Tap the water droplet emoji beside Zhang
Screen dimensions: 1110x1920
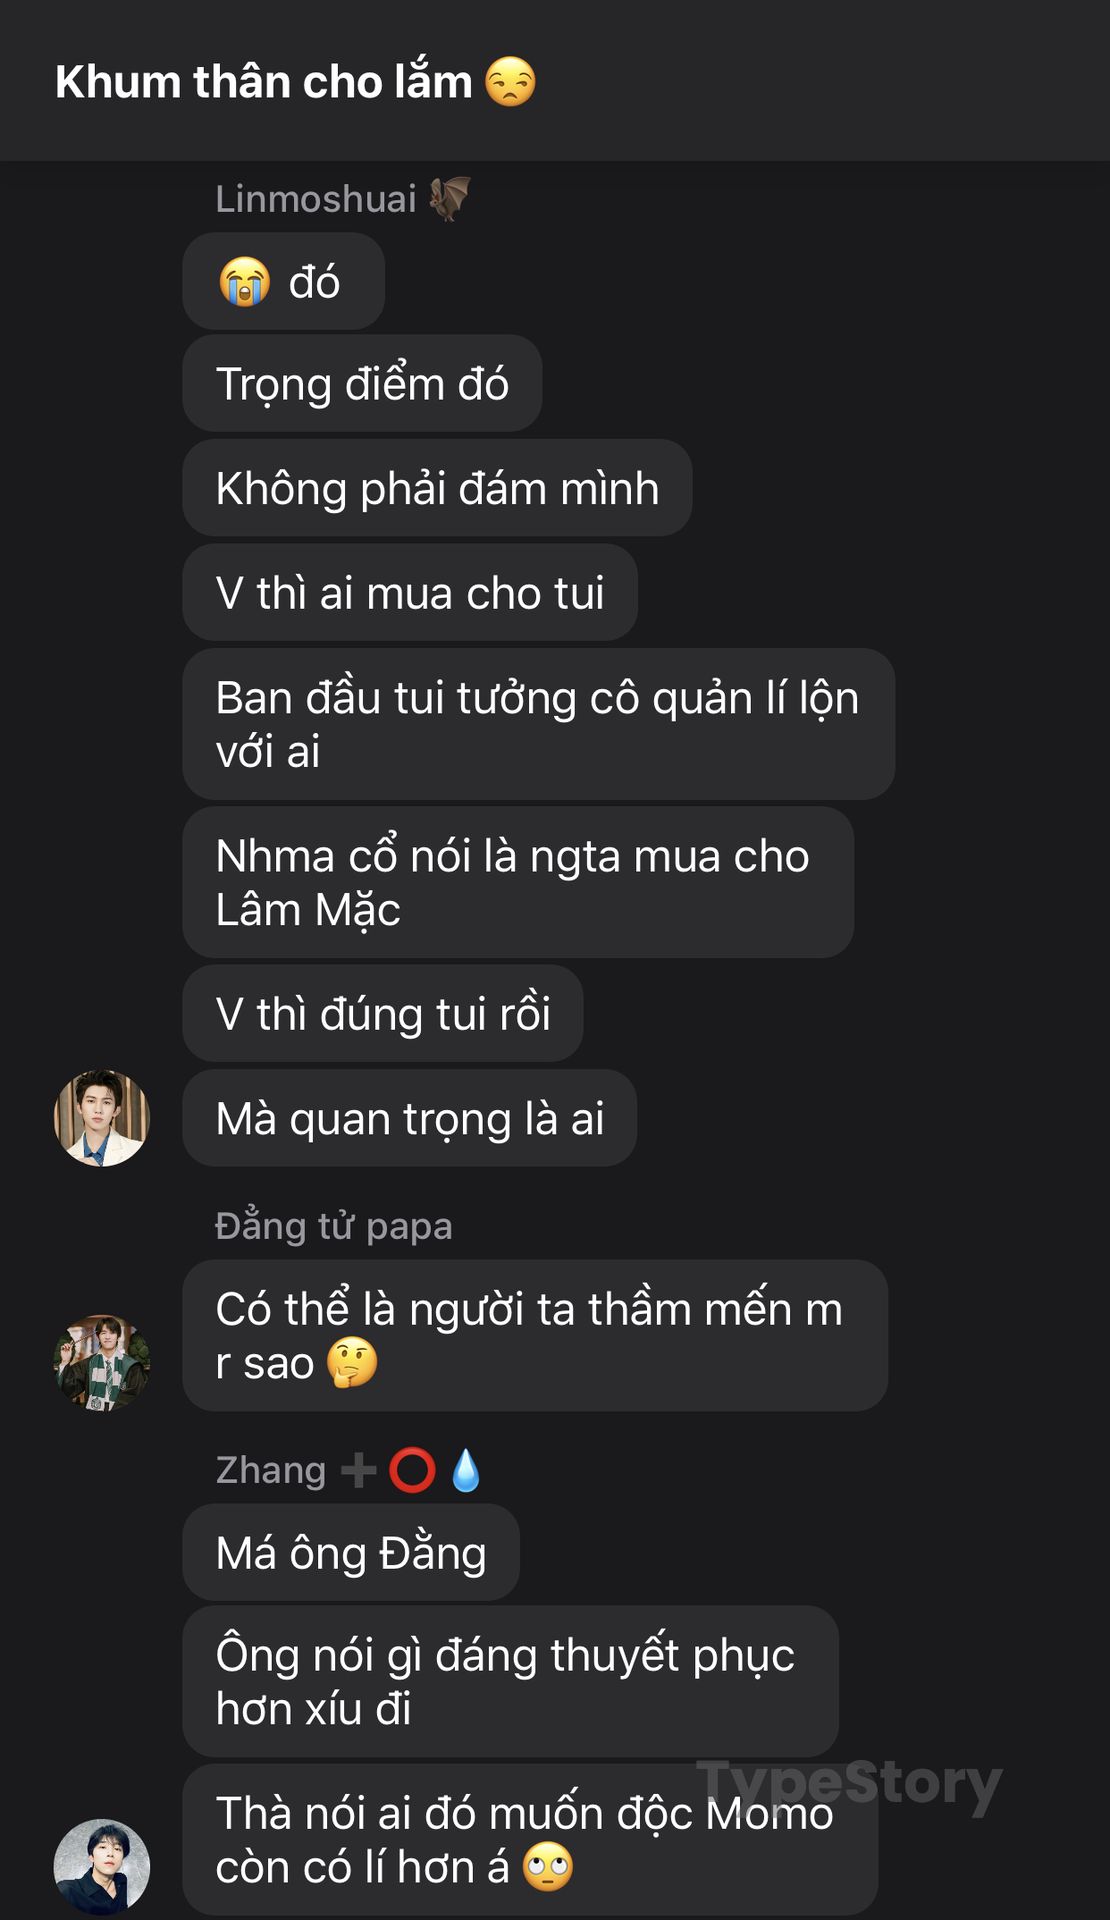click(x=466, y=1470)
